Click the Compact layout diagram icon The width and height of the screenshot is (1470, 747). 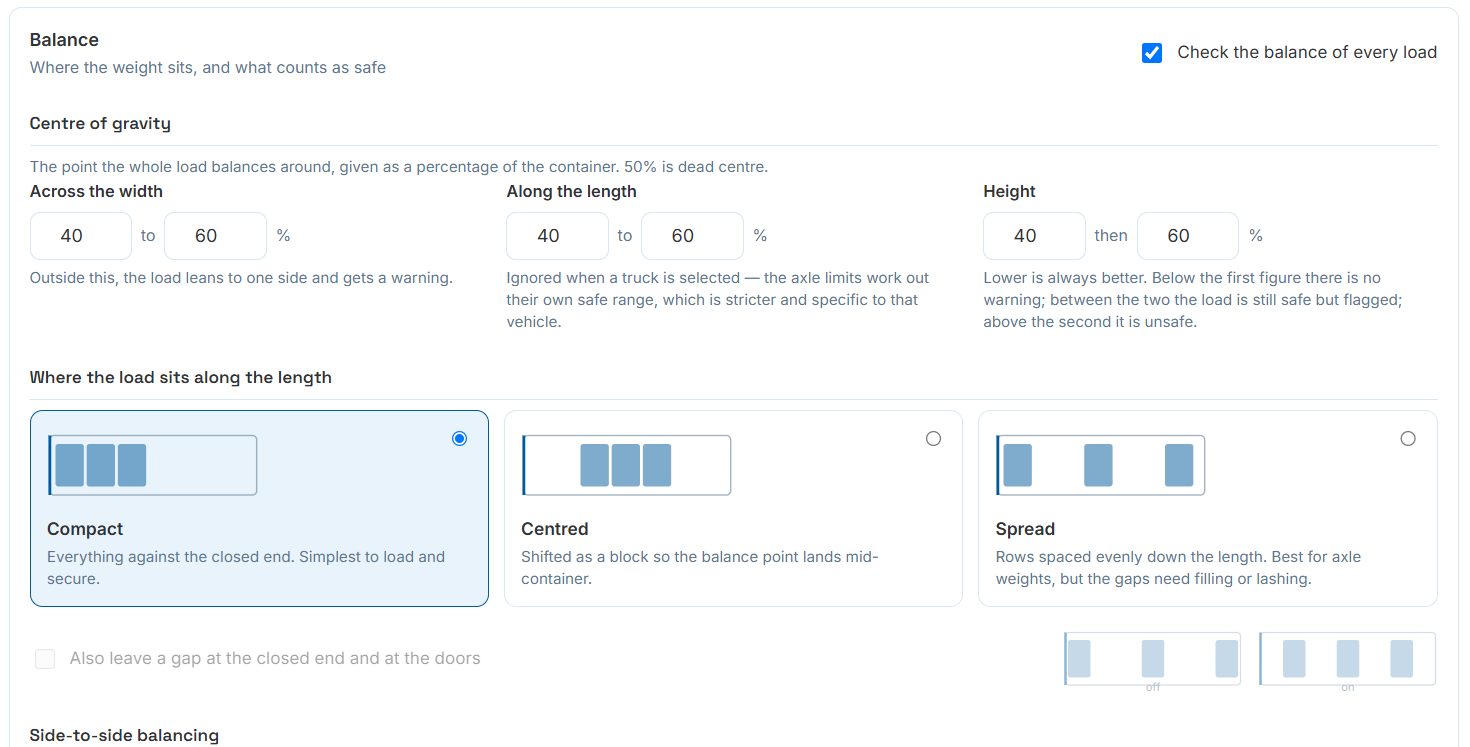153,465
